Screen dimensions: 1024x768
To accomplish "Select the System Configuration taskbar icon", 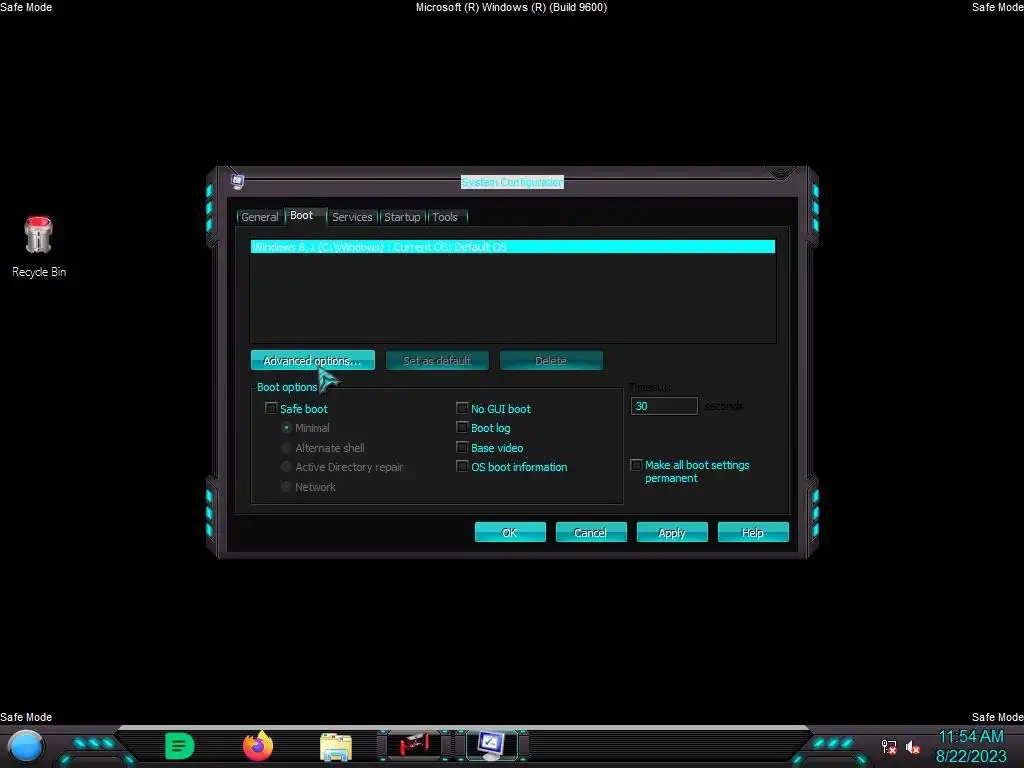I will (491, 745).
